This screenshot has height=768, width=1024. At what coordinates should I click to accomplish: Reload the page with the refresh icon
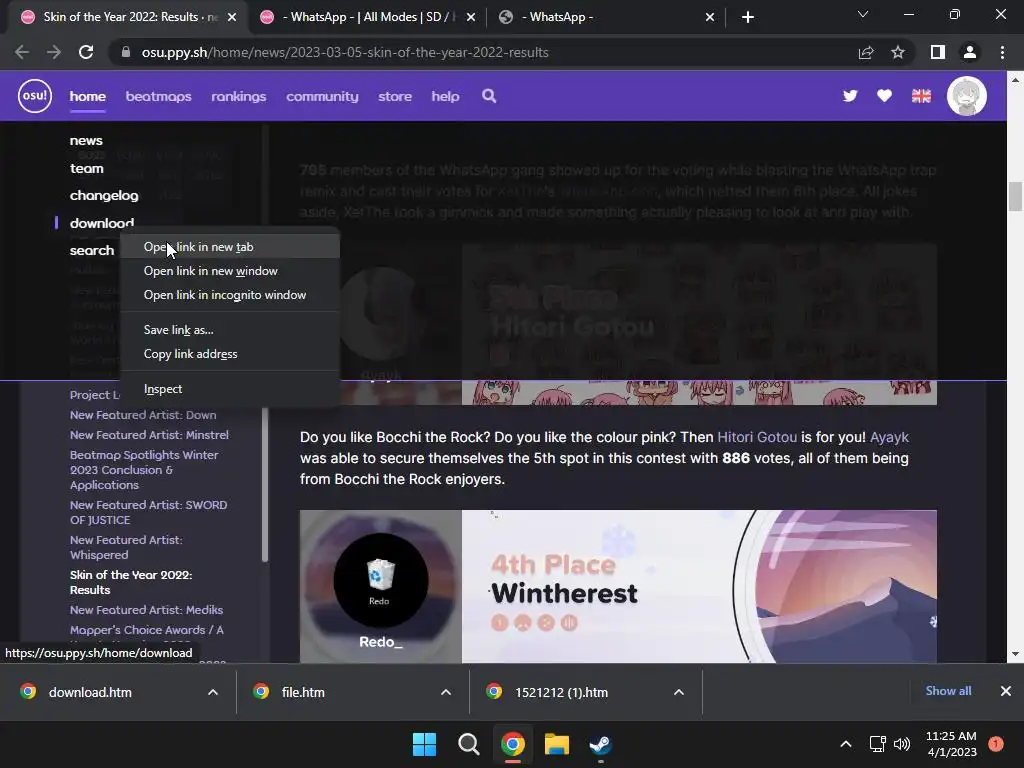(x=86, y=52)
